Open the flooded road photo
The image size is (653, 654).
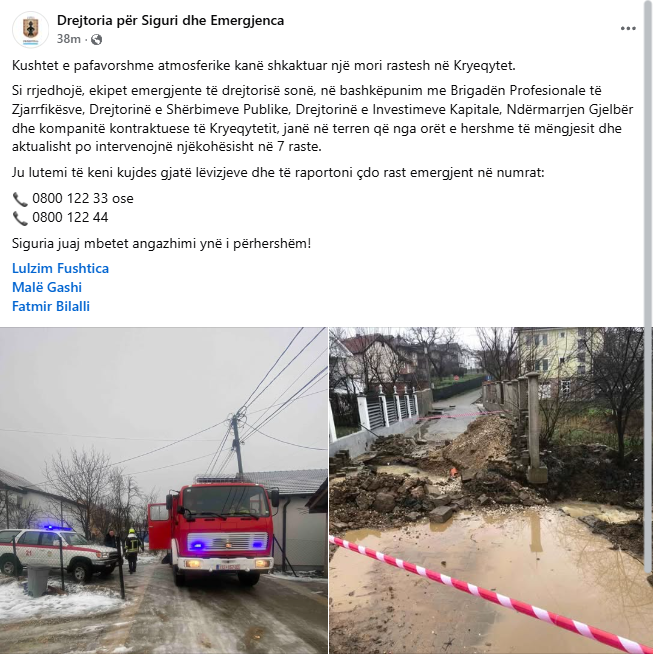(x=487, y=490)
